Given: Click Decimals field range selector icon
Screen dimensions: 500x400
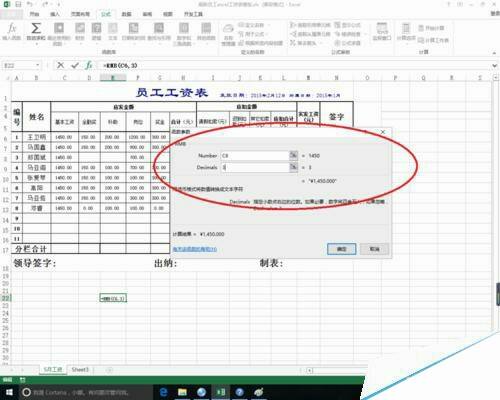Looking at the screenshot, I should [x=293, y=167].
